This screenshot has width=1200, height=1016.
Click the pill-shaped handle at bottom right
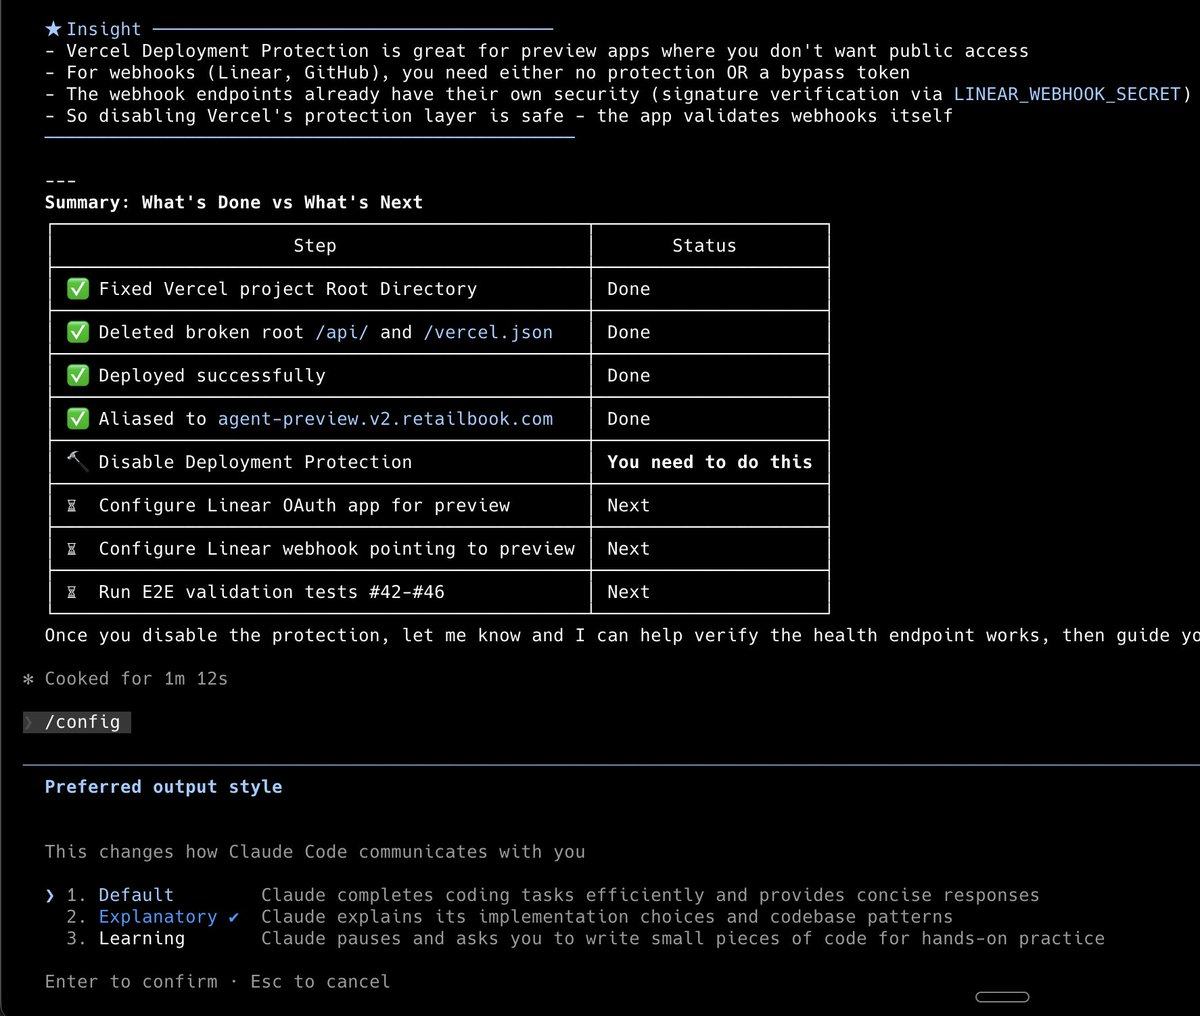pyautogui.click(x=1002, y=996)
